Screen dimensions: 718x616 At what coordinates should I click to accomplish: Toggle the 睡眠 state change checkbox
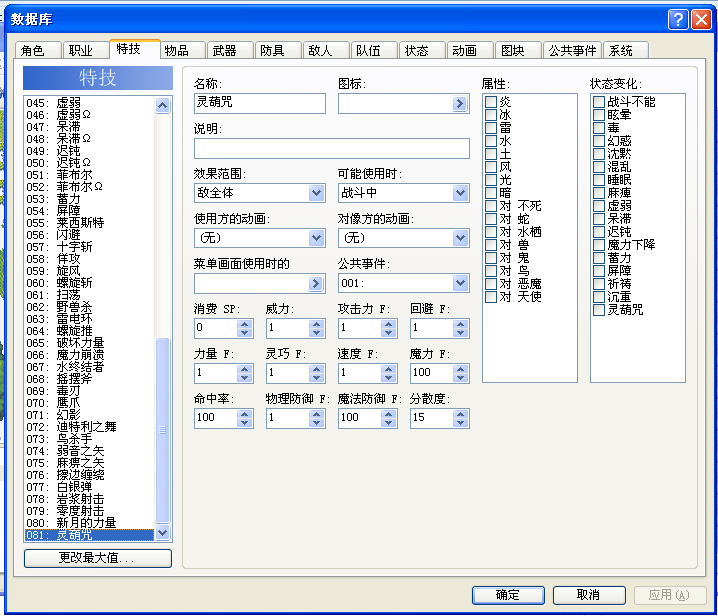click(x=599, y=180)
